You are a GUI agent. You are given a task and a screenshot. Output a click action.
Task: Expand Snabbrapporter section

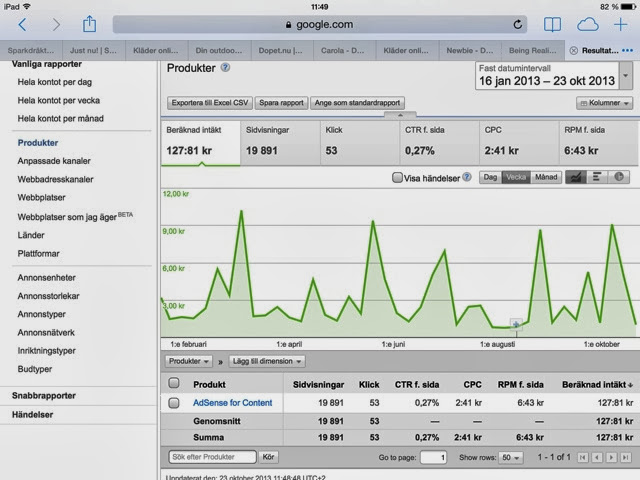[x=44, y=396]
